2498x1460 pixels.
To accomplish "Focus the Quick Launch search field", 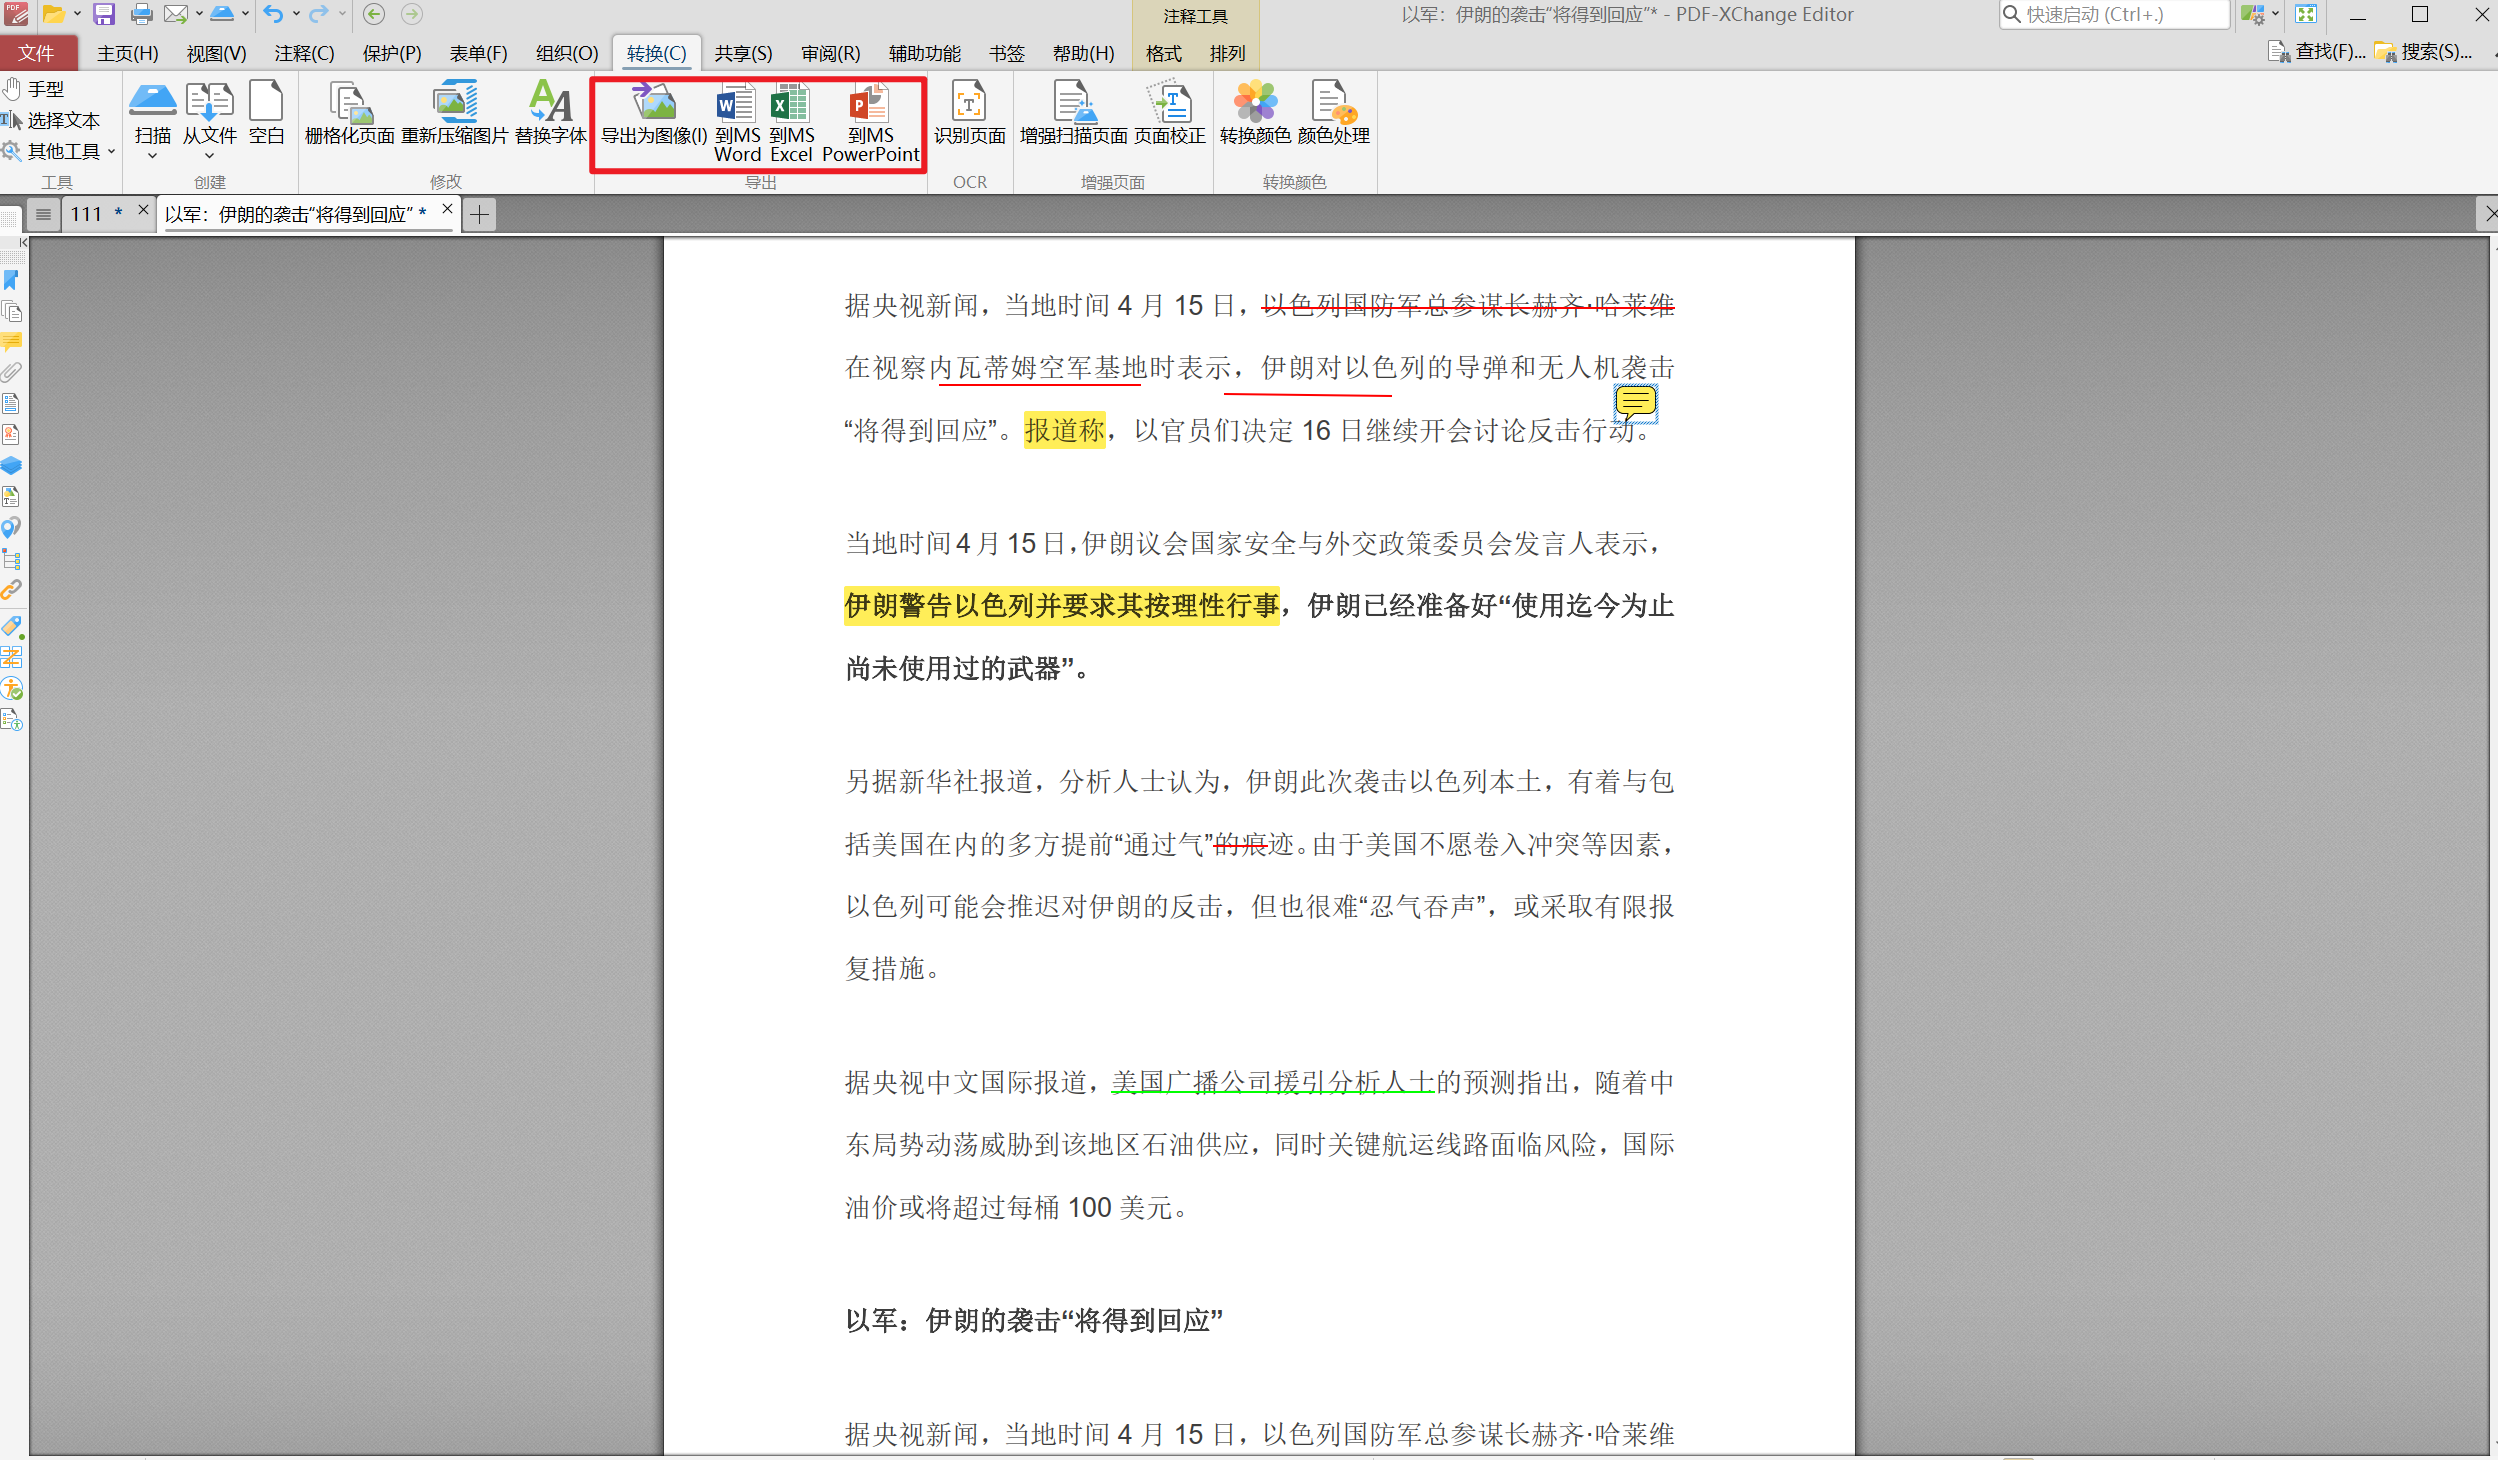I will click(2114, 14).
